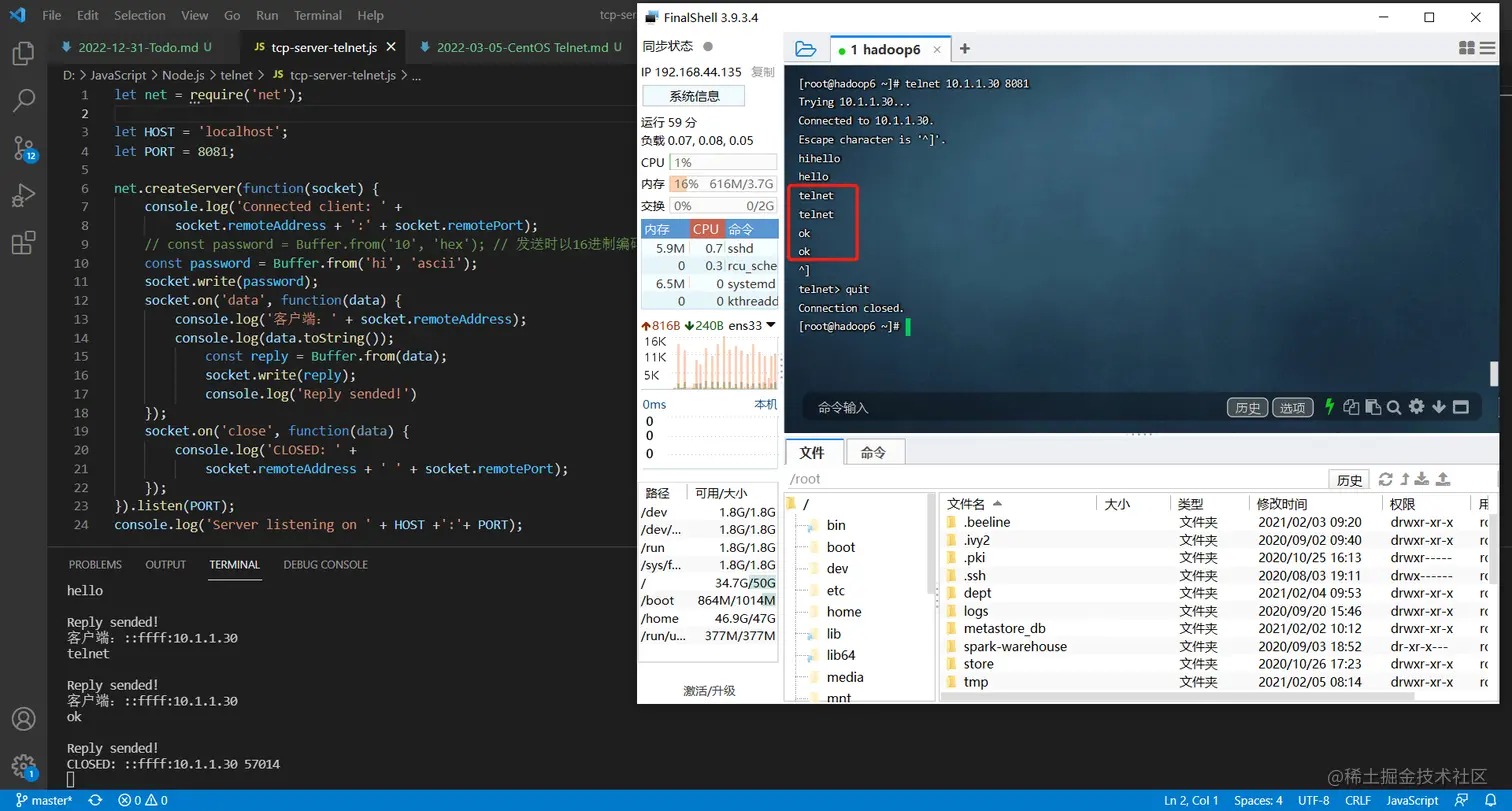The height and width of the screenshot is (811, 1512).
Task: Open the Help menu in VS Code
Action: coord(371,16)
